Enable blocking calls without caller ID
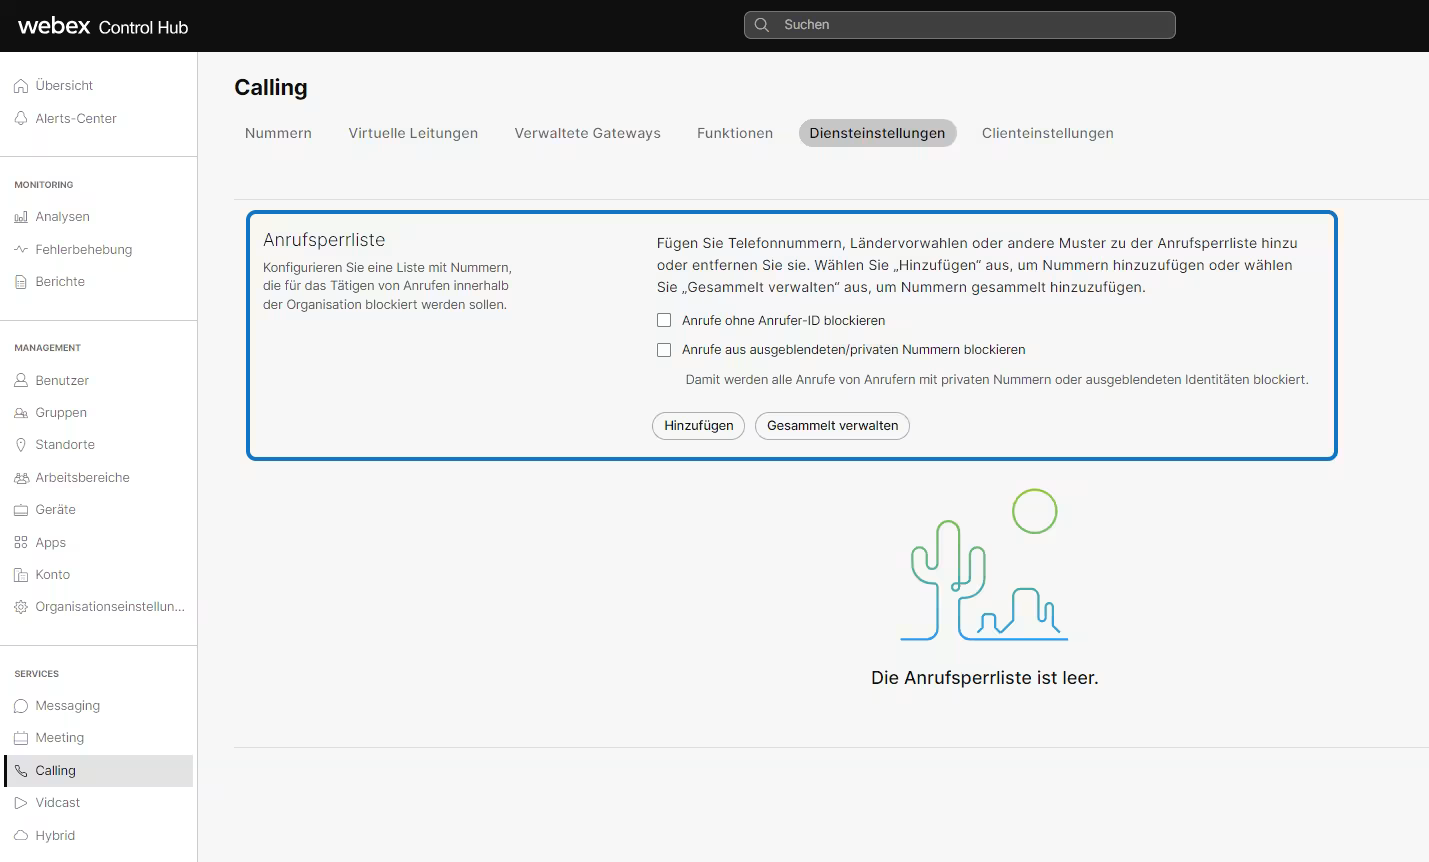 point(664,321)
